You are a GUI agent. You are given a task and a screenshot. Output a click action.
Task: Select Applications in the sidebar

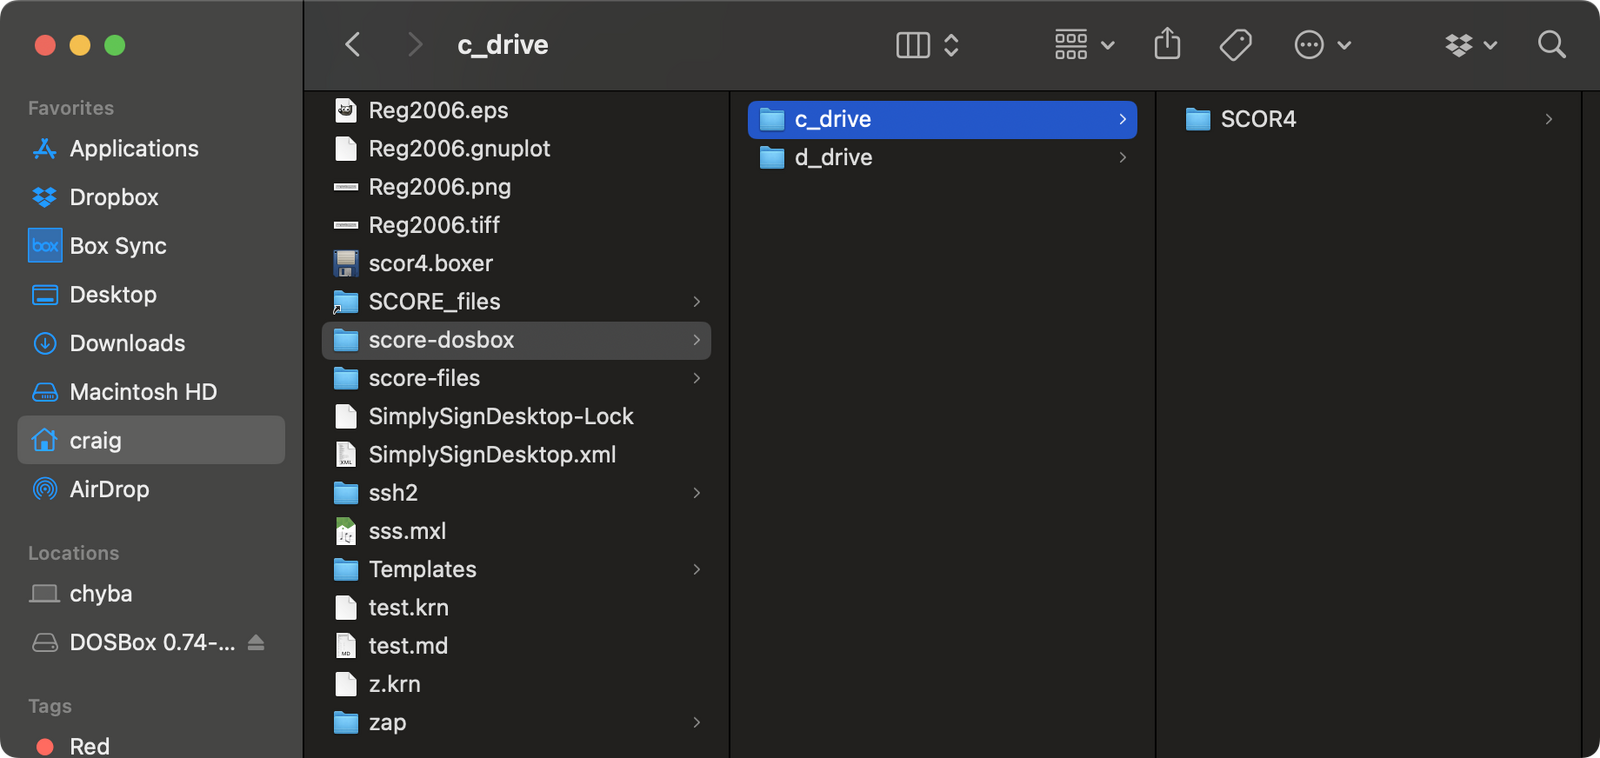click(x=134, y=149)
